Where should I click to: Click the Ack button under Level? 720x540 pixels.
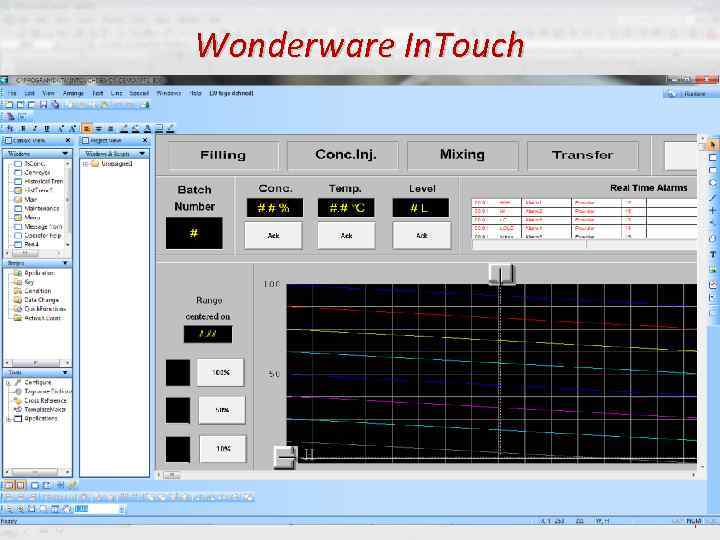422,236
